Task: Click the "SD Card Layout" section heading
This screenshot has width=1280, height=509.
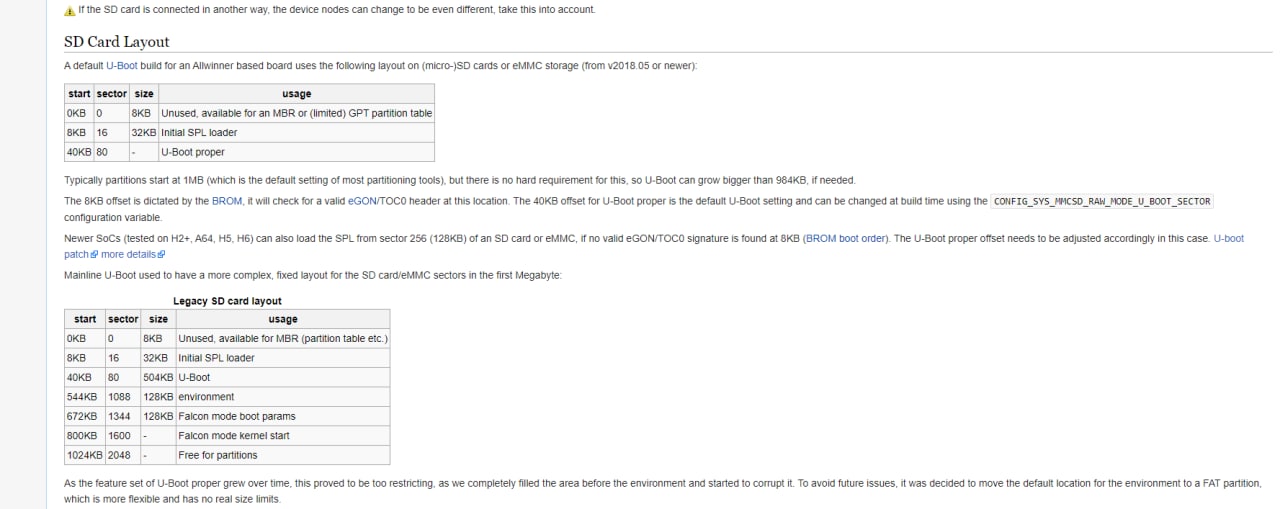Action: [117, 42]
